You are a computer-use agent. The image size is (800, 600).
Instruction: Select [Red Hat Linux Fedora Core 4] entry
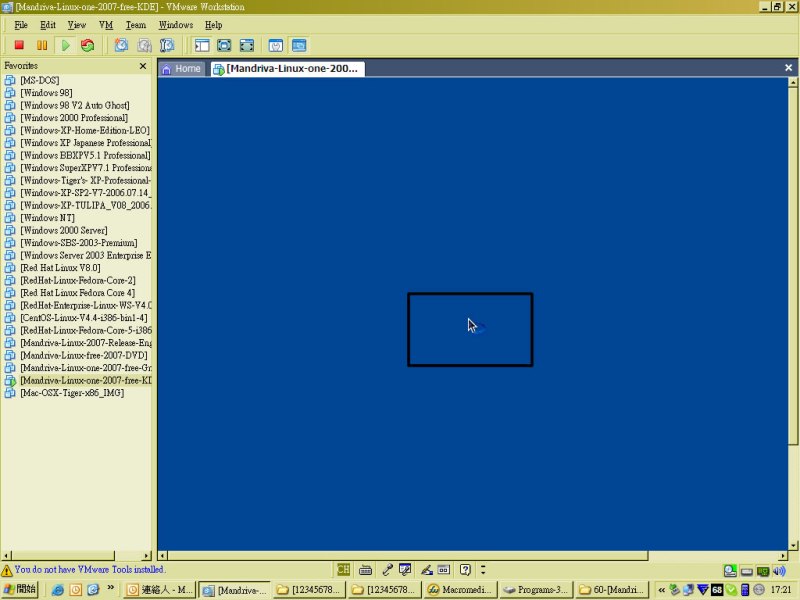(78, 293)
